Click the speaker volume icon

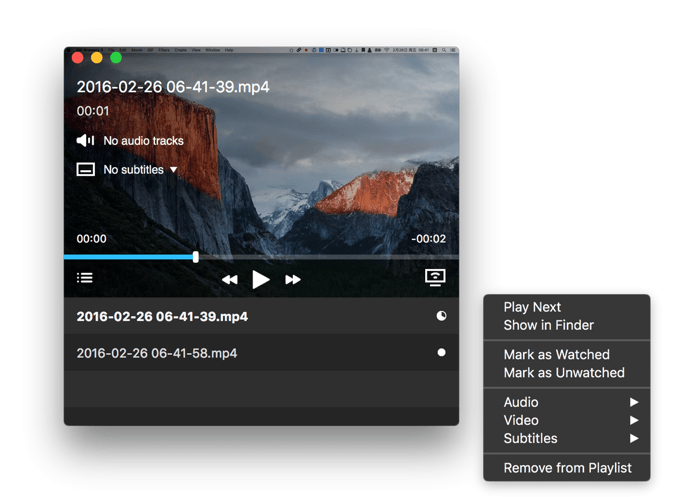tap(85, 141)
